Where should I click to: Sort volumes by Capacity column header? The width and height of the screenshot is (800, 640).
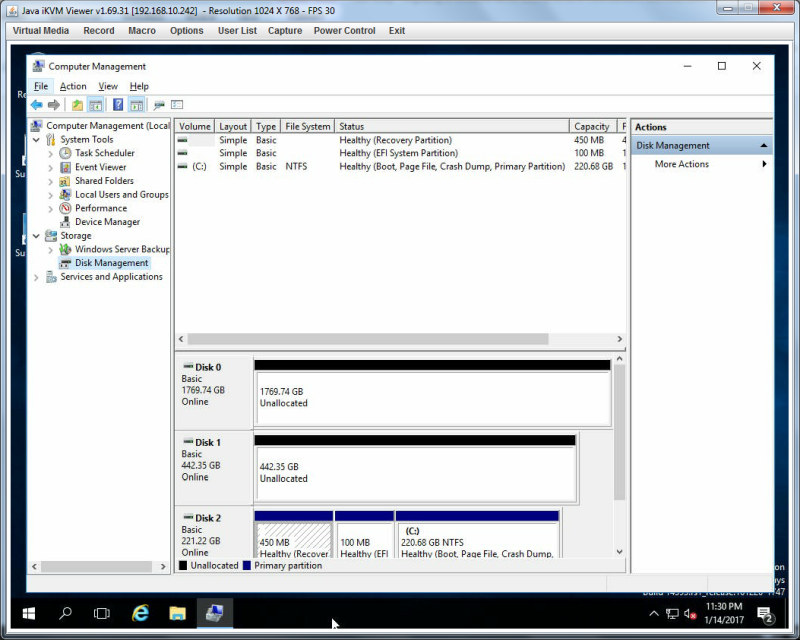tap(592, 127)
